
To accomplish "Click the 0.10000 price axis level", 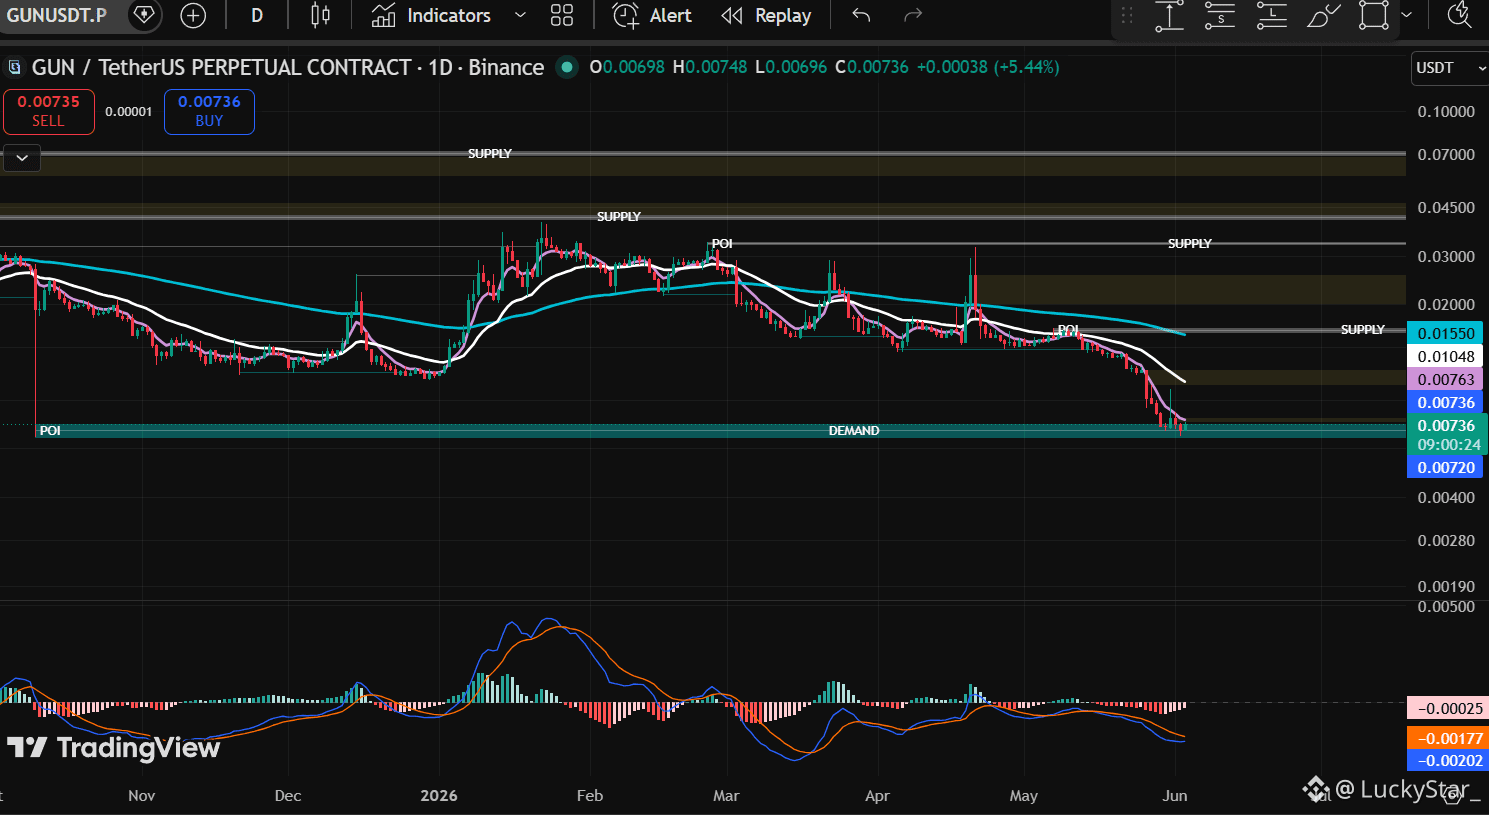I will point(1446,111).
